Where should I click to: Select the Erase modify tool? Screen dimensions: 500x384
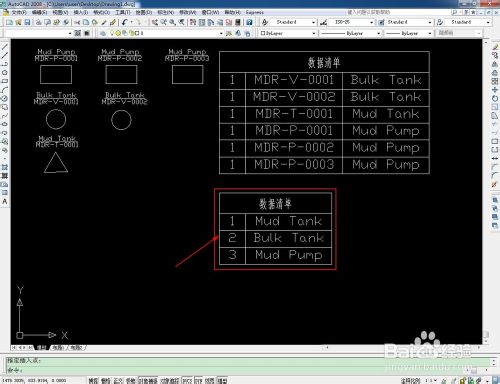(495, 47)
